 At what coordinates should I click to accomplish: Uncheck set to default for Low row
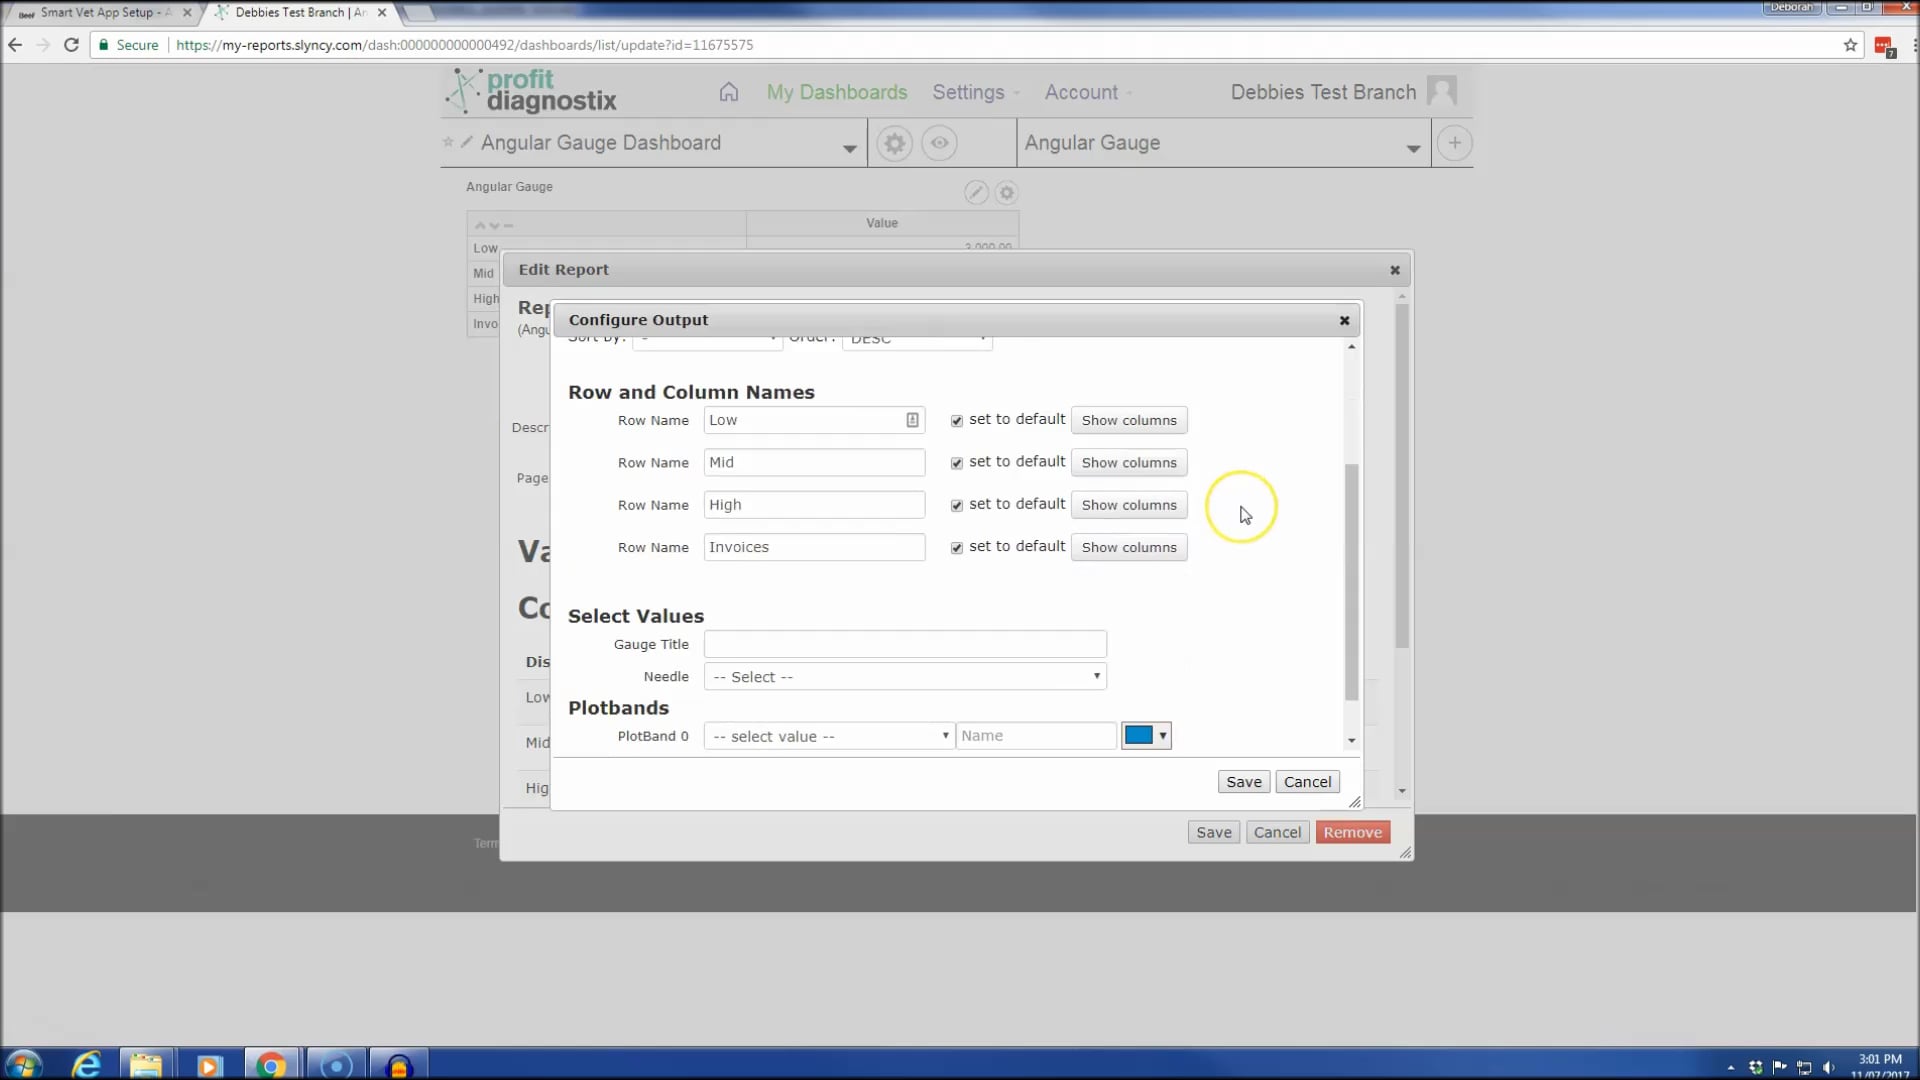click(x=956, y=421)
